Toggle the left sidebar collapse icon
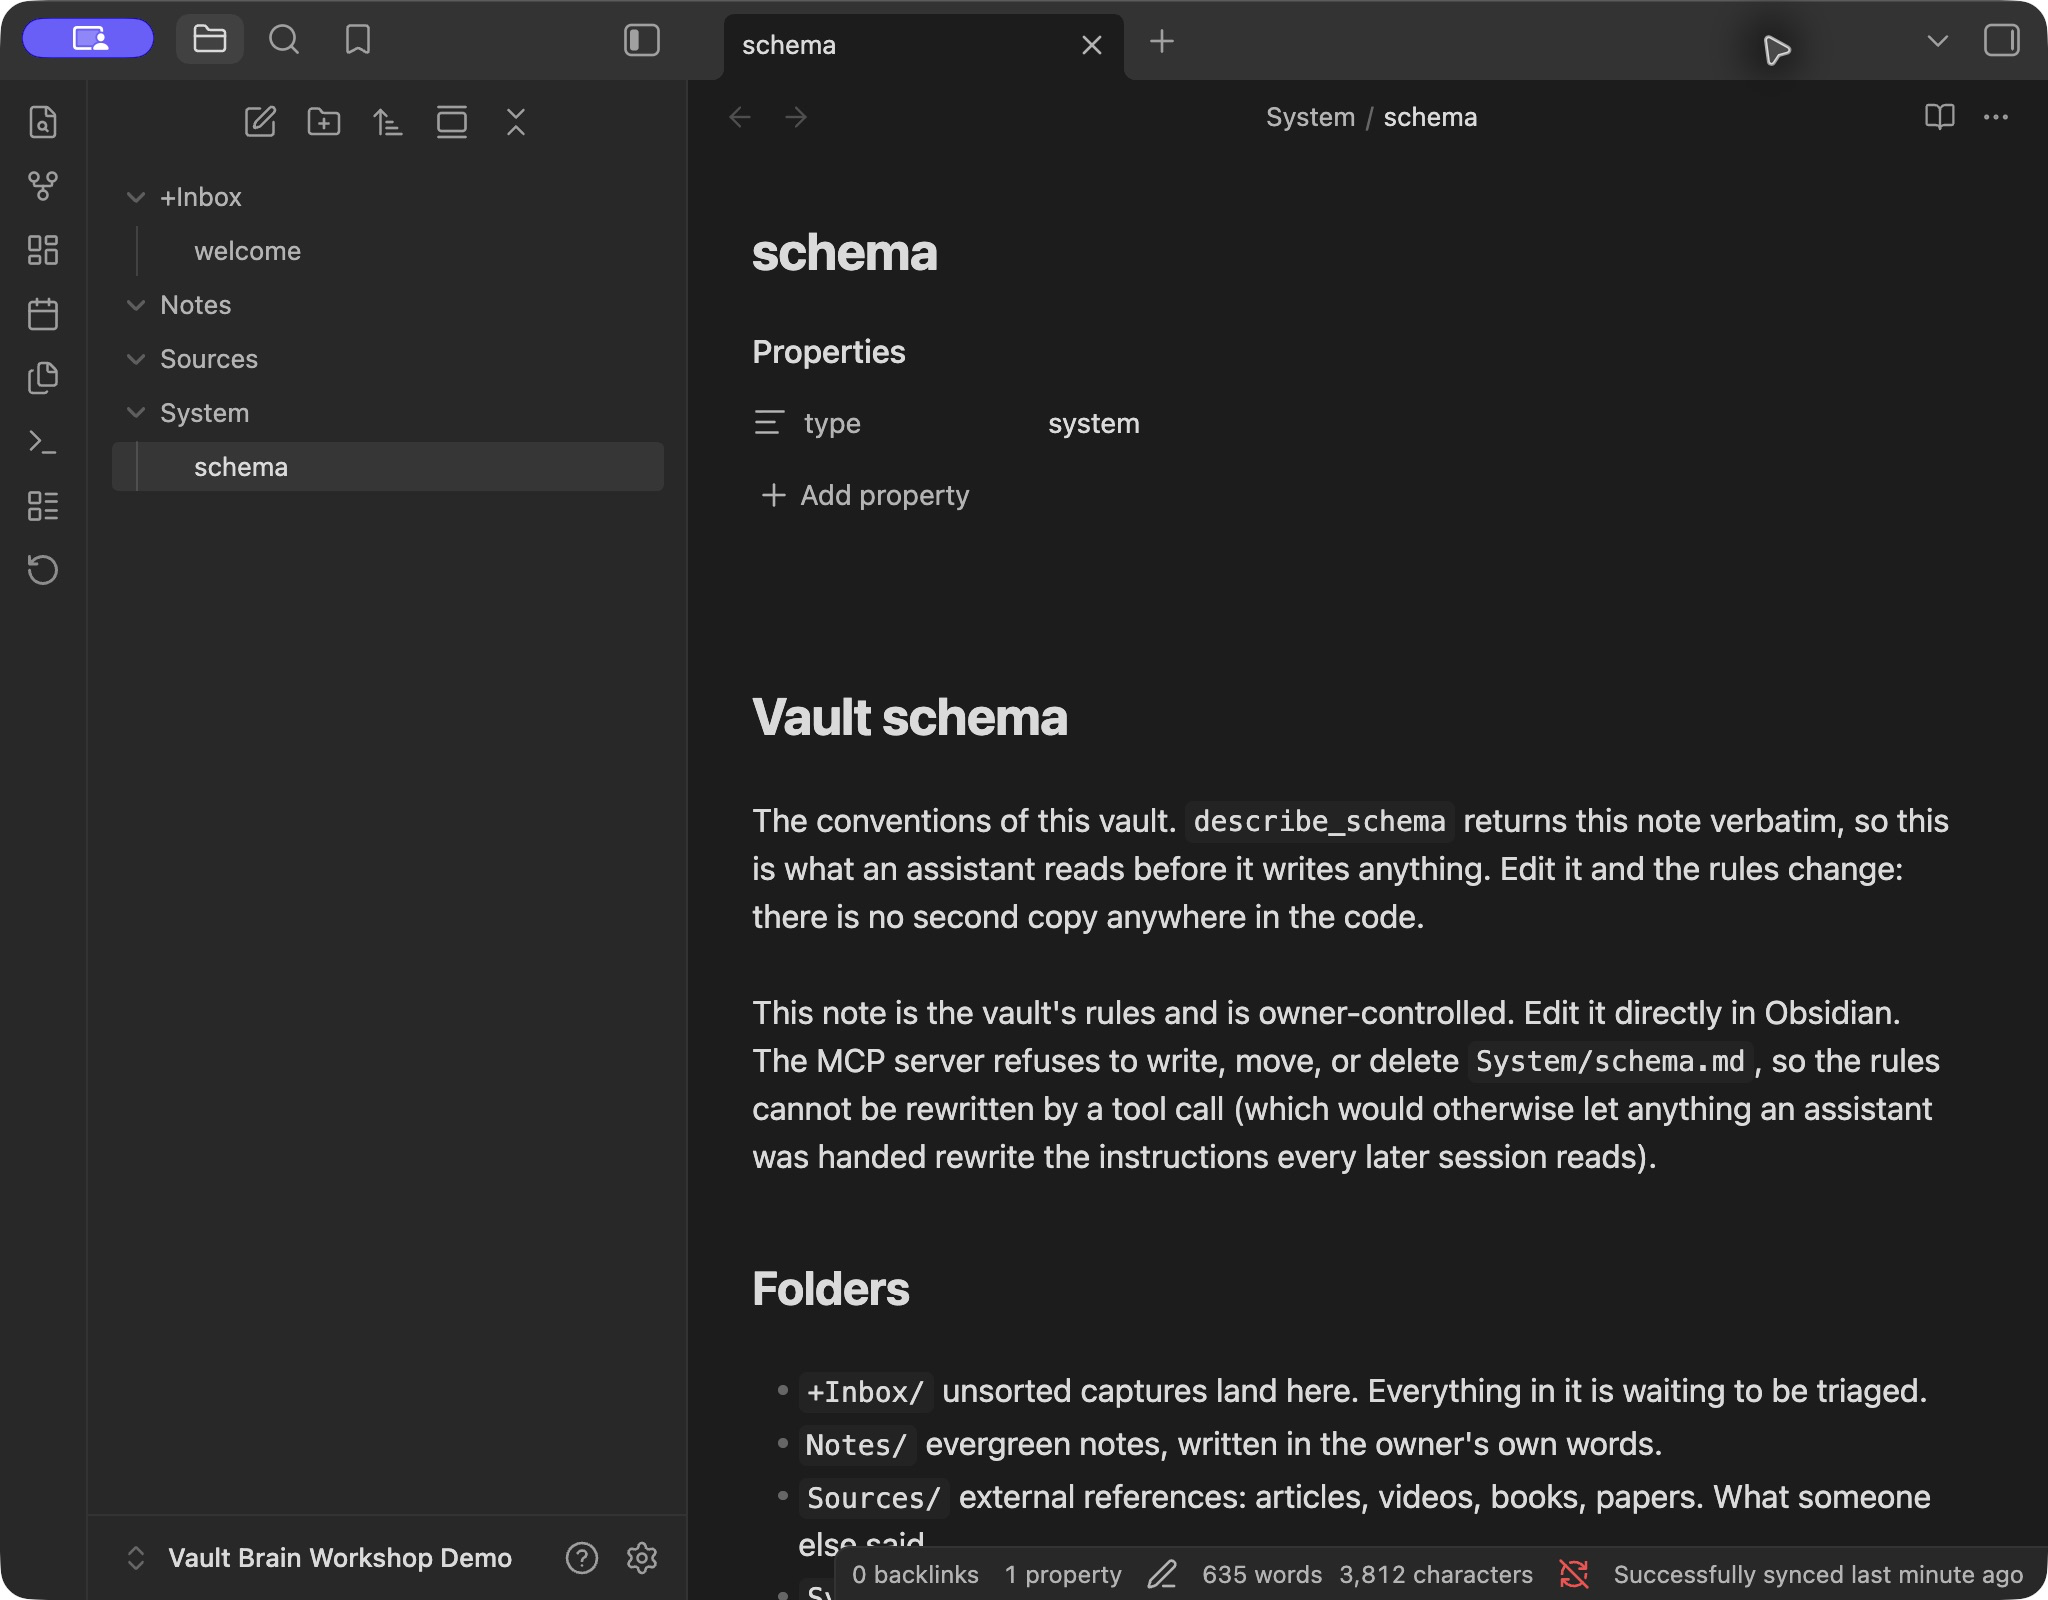The height and width of the screenshot is (1600, 2048). click(642, 40)
